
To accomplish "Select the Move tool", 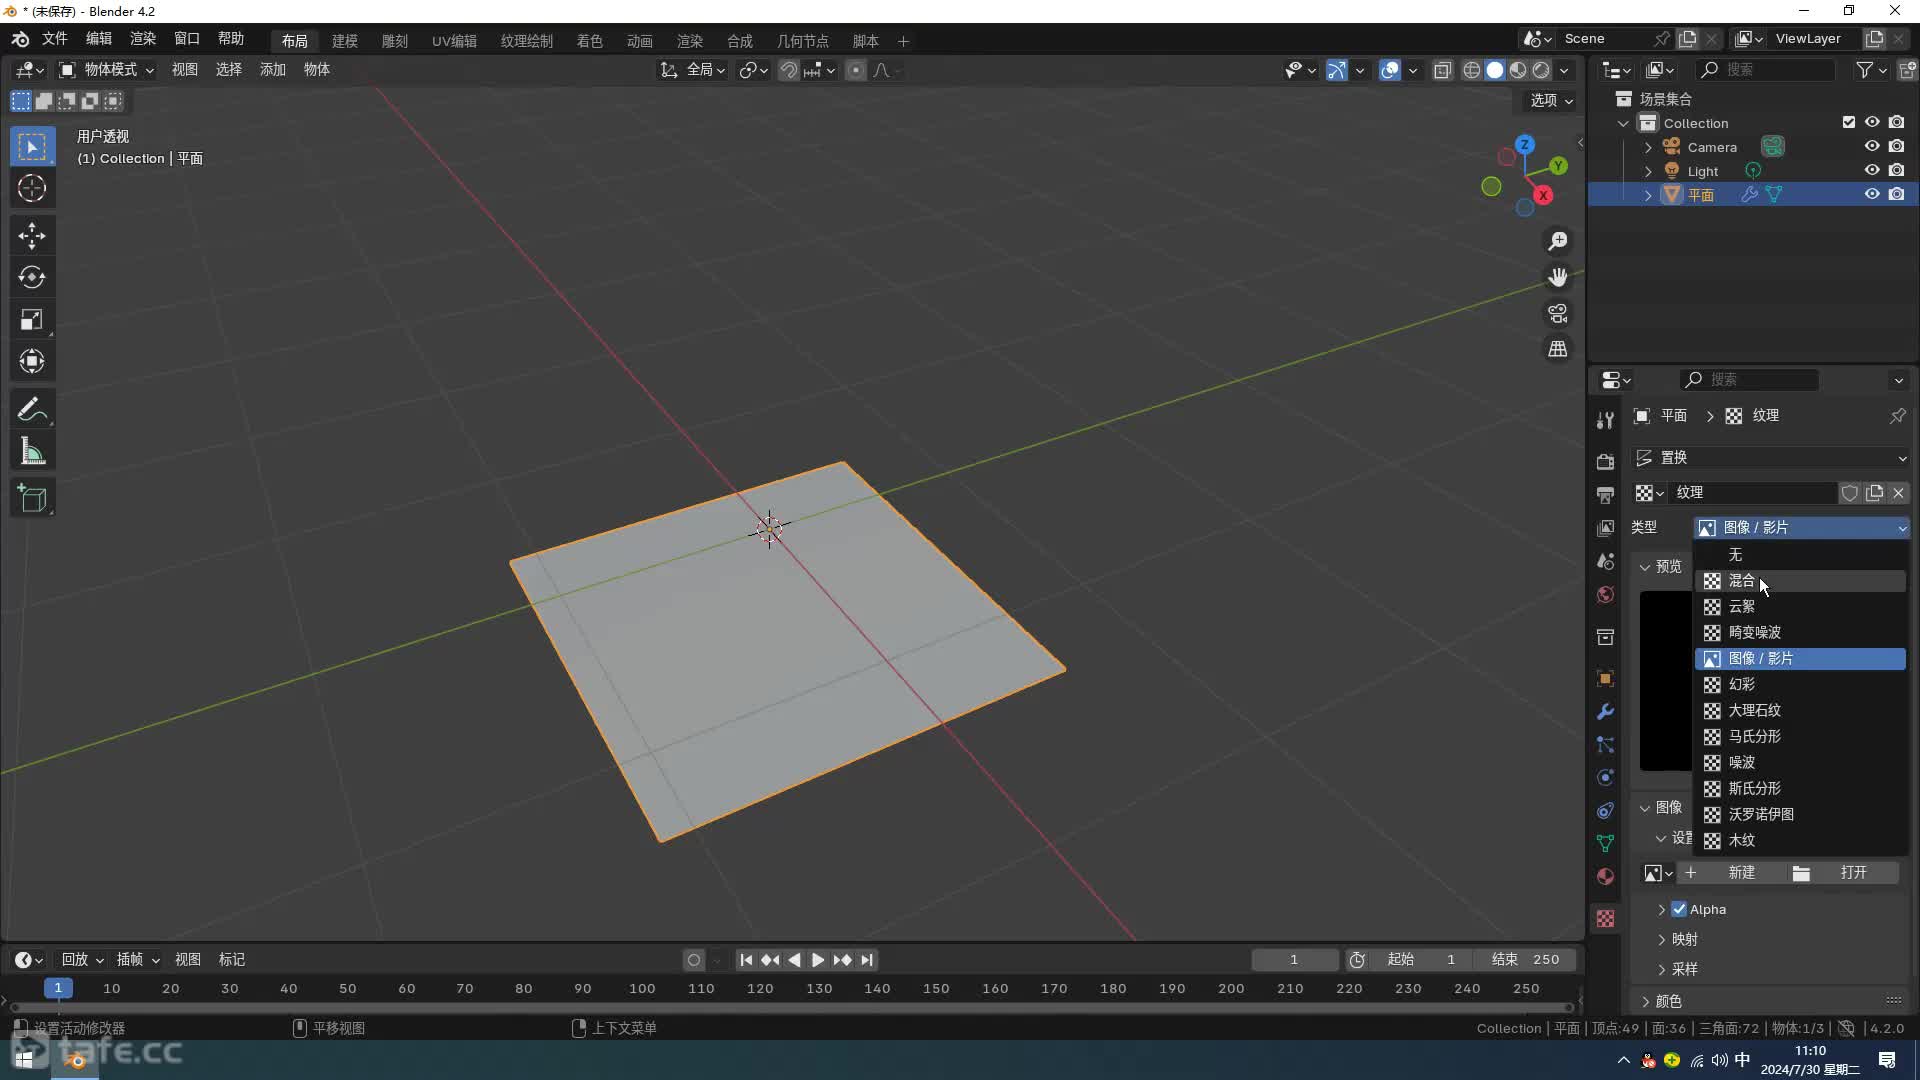I will pos(32,236).
